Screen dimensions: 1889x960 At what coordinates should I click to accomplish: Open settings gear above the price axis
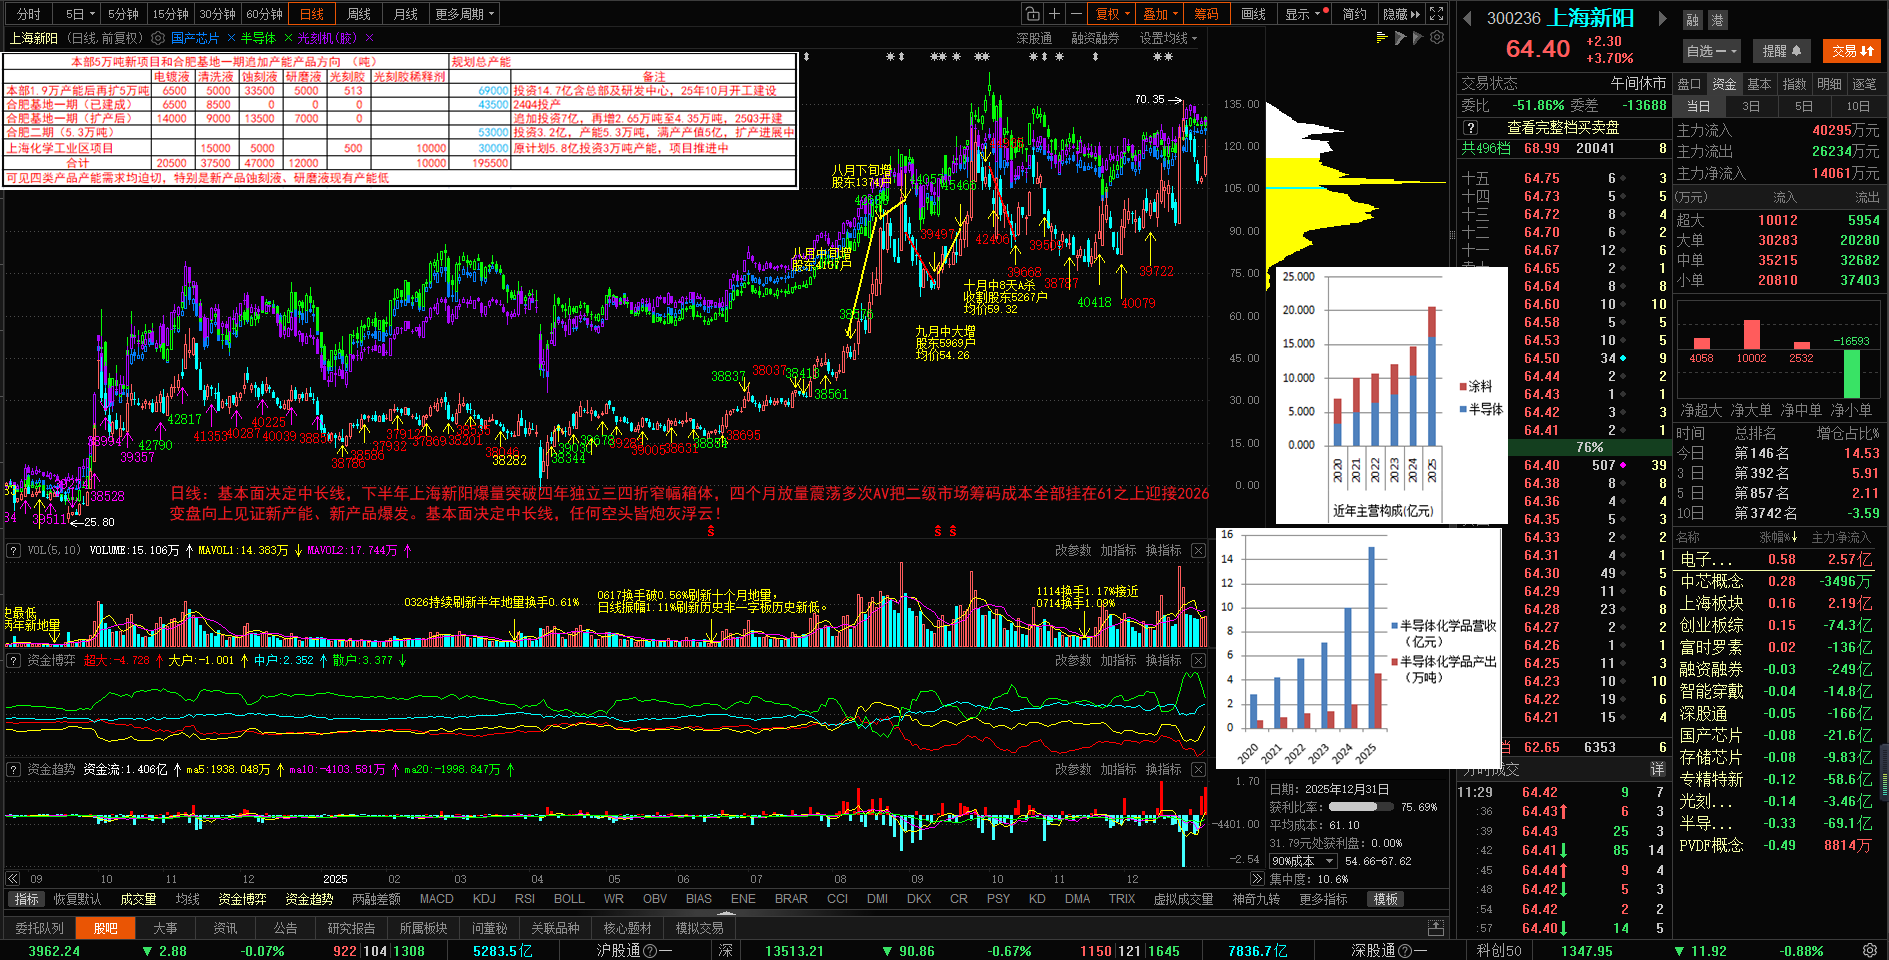coord(1437,38)
